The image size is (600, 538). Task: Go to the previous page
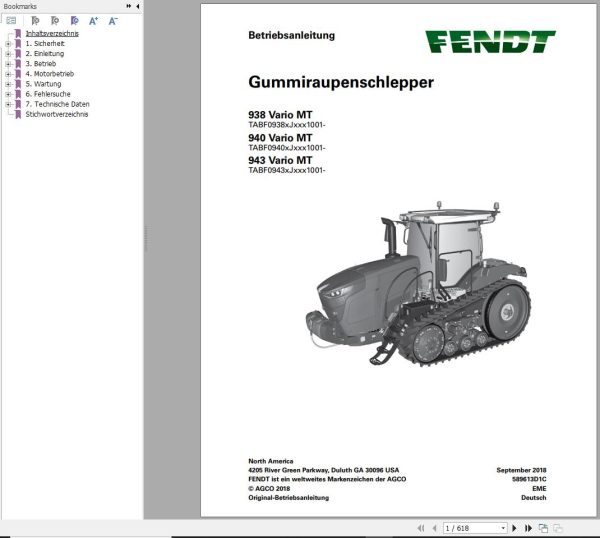click(x=434, y=528)
